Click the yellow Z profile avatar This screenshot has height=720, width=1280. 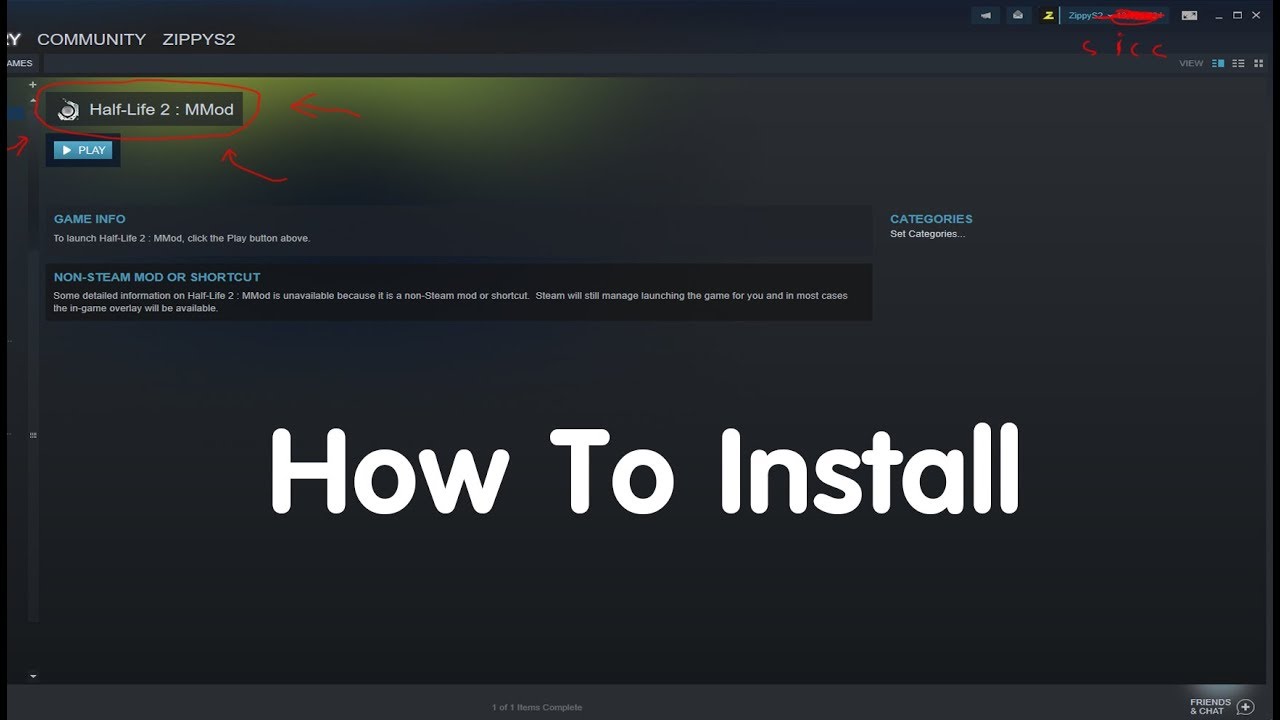click(1048, 15)
